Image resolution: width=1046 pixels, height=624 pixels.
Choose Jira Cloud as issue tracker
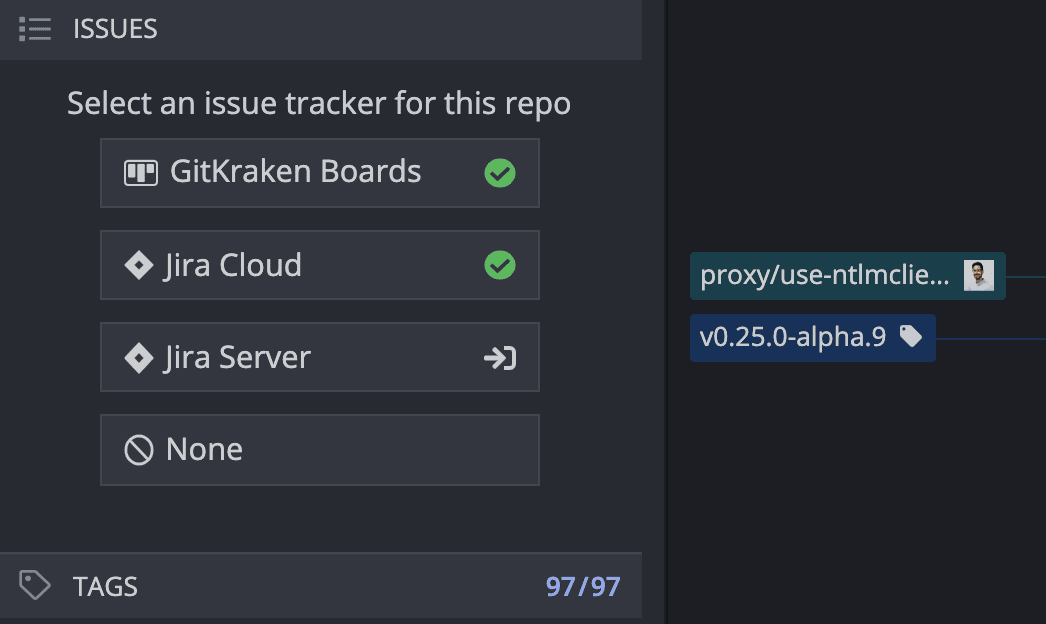tap(233, 265)
